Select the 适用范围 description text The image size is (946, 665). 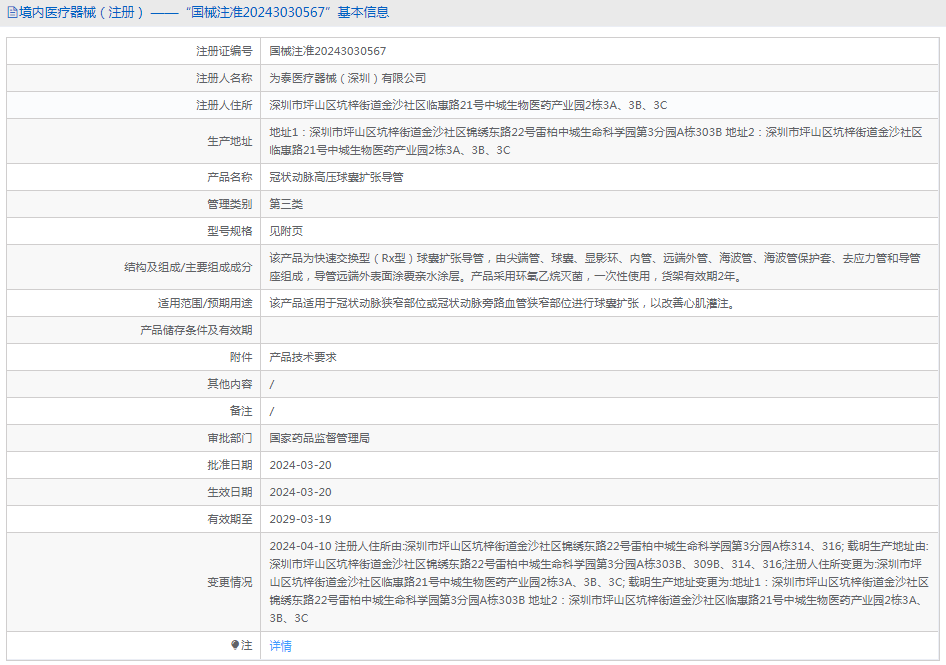(504, 304)
